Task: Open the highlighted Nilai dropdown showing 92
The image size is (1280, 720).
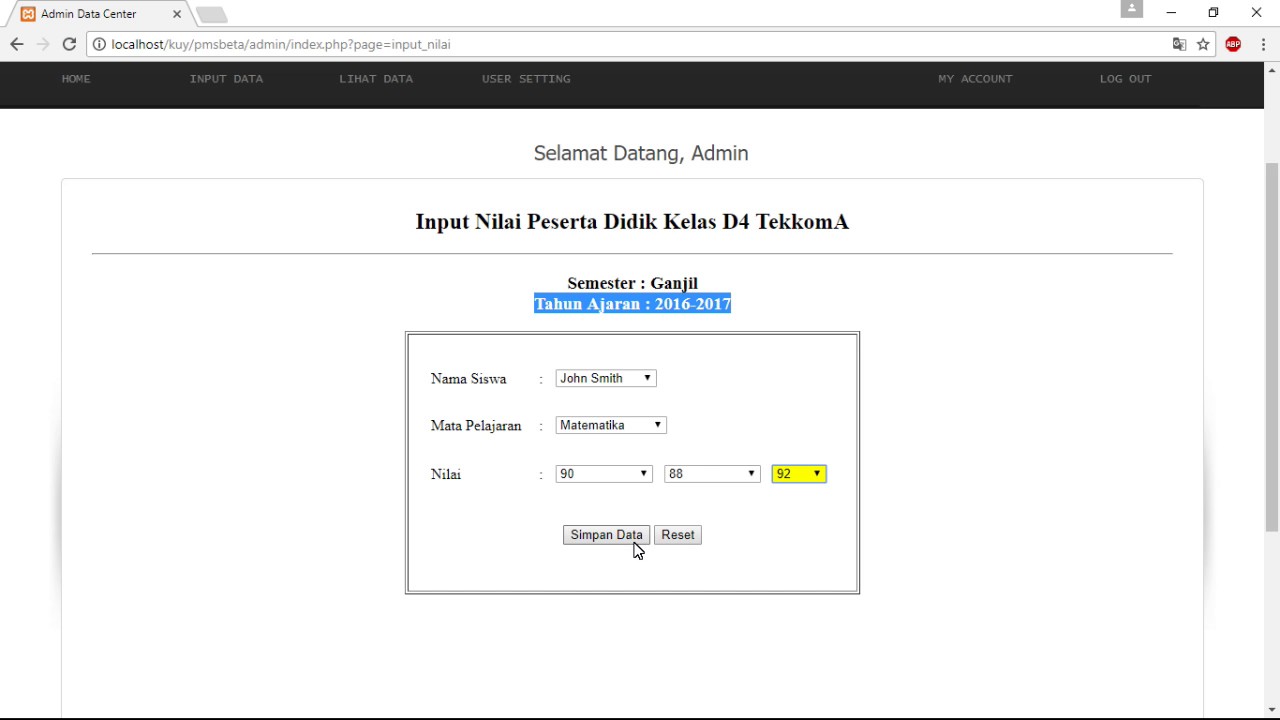Action: pyautogui.click(x=799, y=474)
